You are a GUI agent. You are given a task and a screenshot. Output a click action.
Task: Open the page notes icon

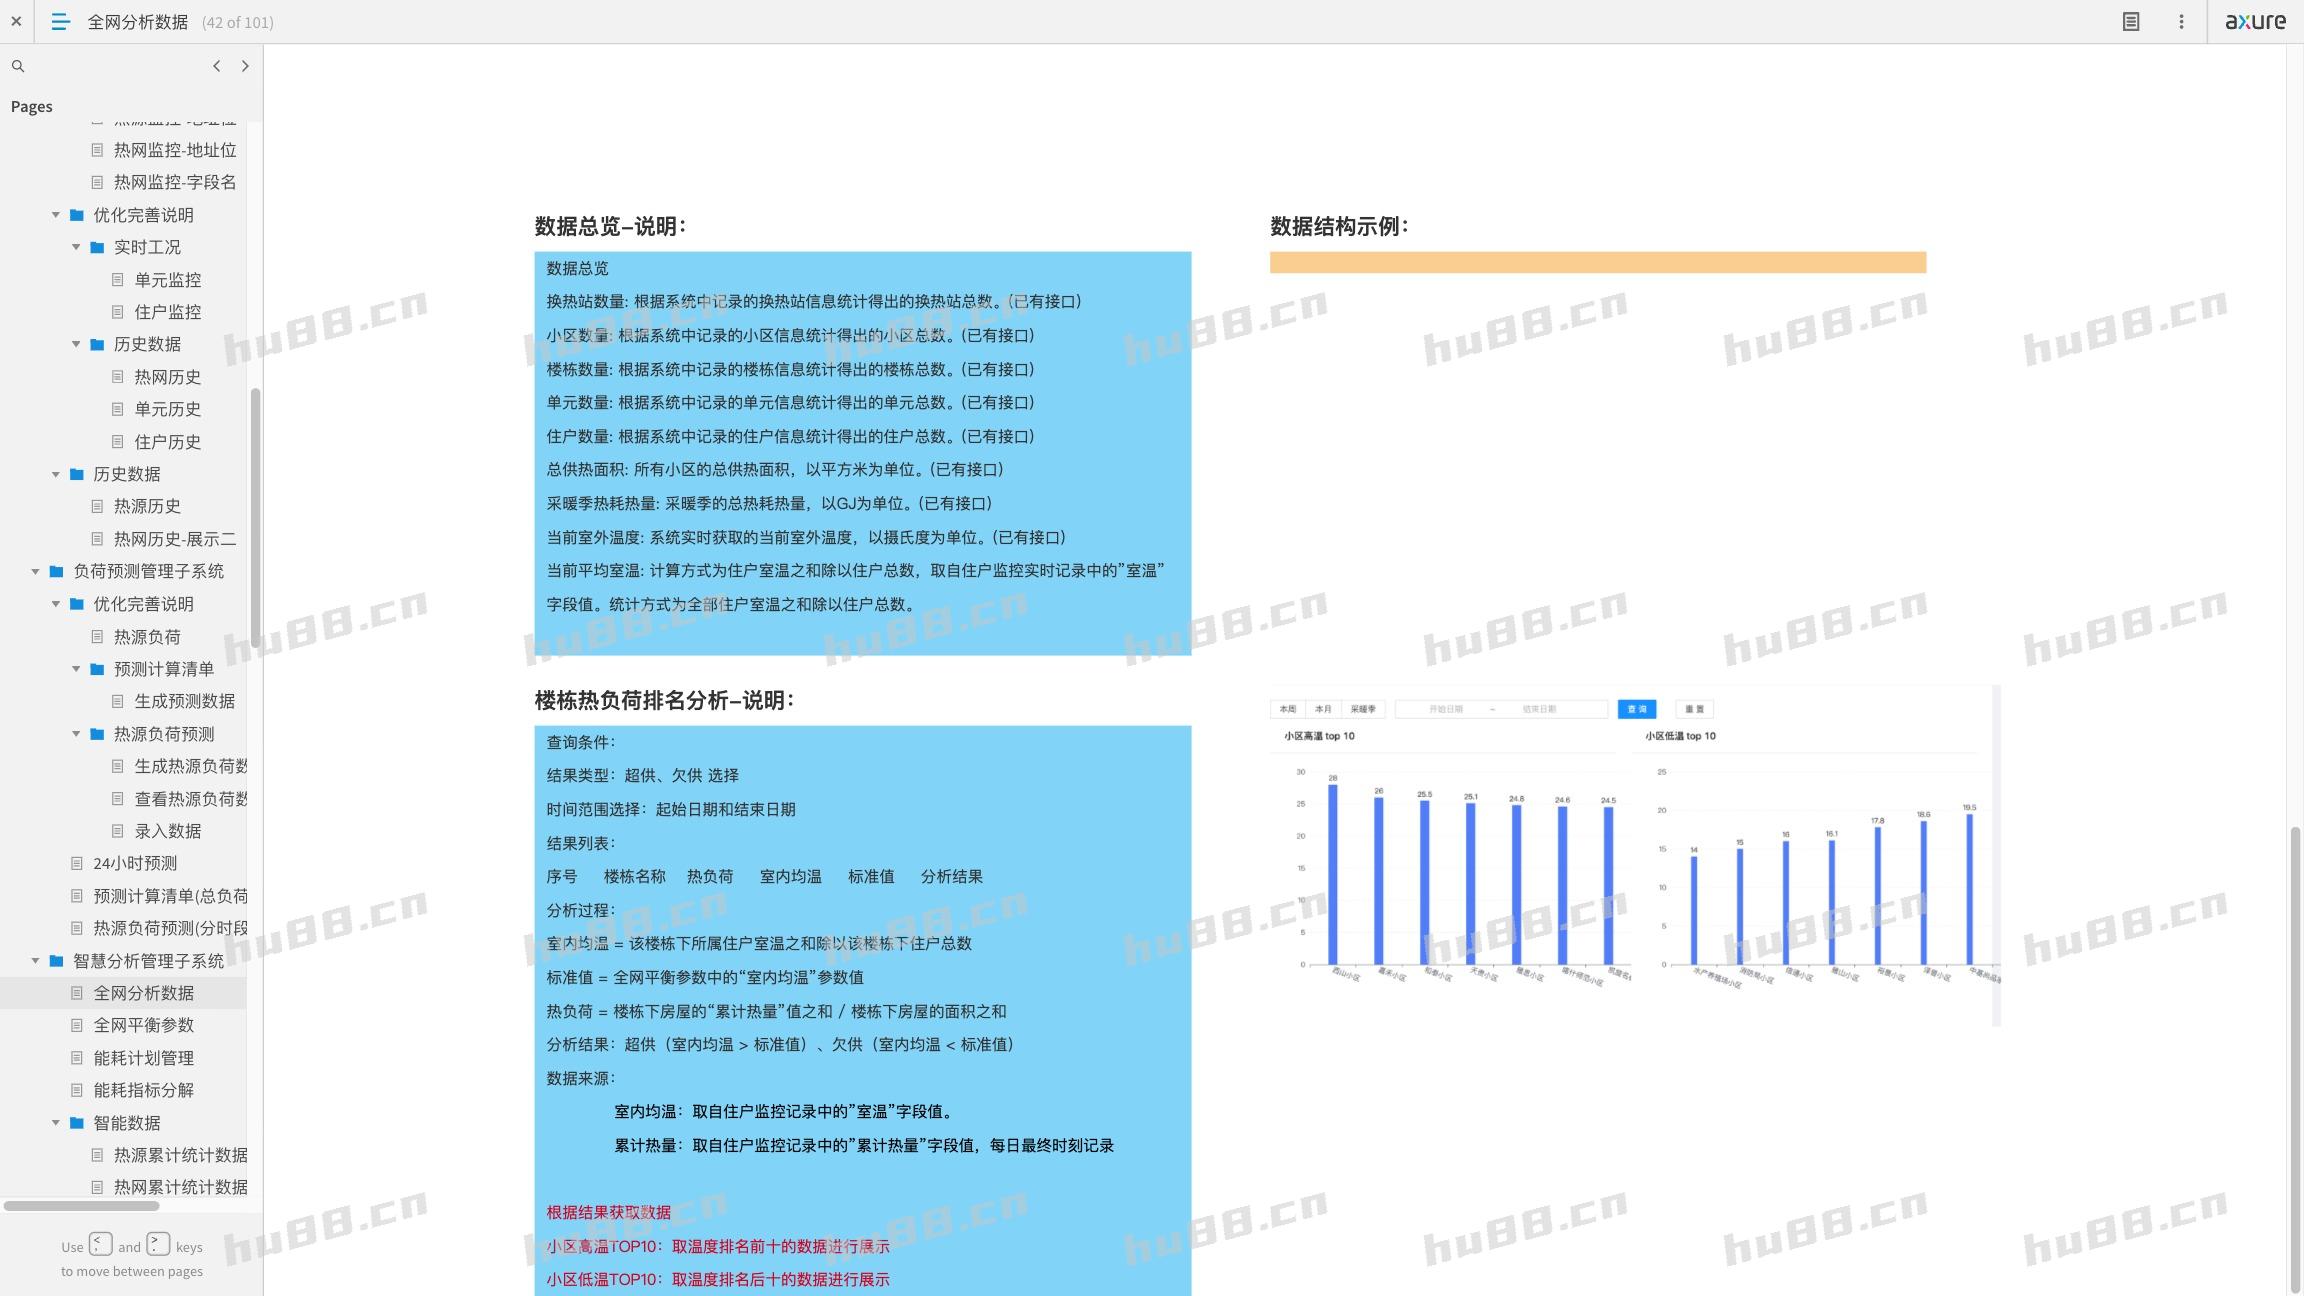tap(2131, 21)
